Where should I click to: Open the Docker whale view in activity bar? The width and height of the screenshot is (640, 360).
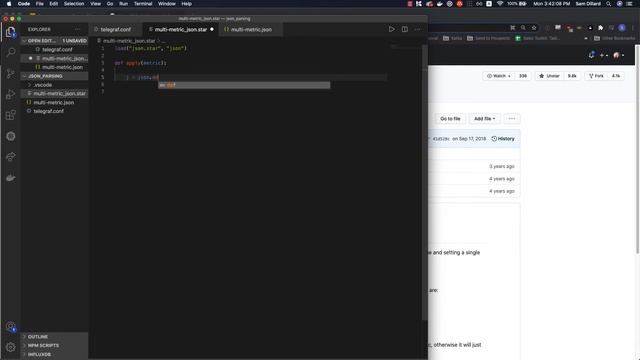[x=11, y=178]
